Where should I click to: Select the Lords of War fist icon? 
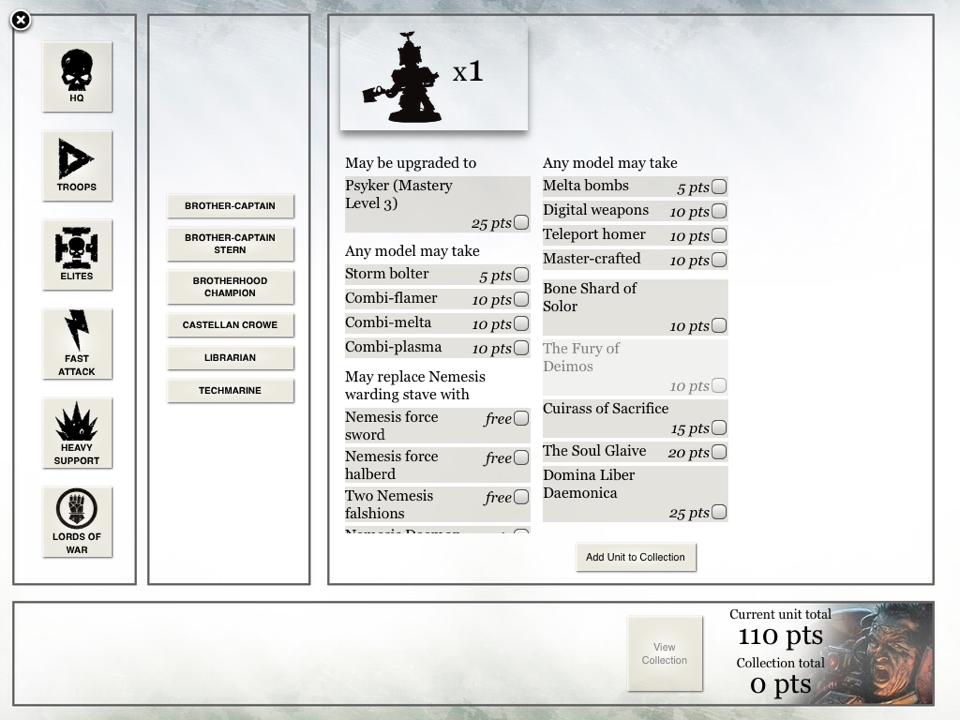tap(77, 522)
